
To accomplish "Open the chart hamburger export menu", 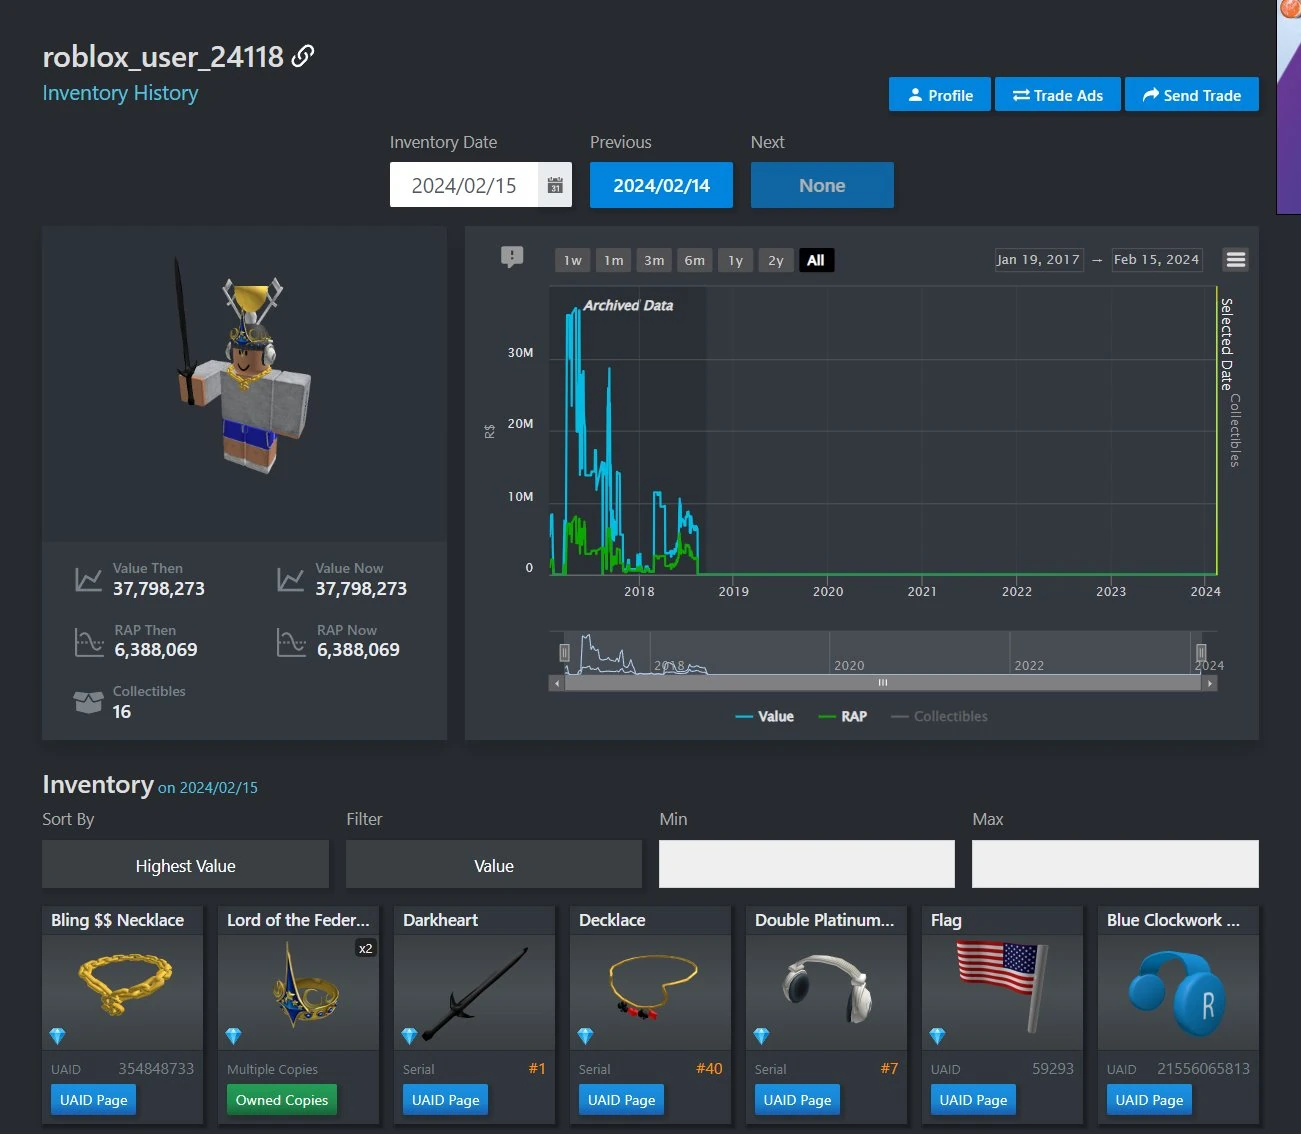I will [x=1236, y=260].
